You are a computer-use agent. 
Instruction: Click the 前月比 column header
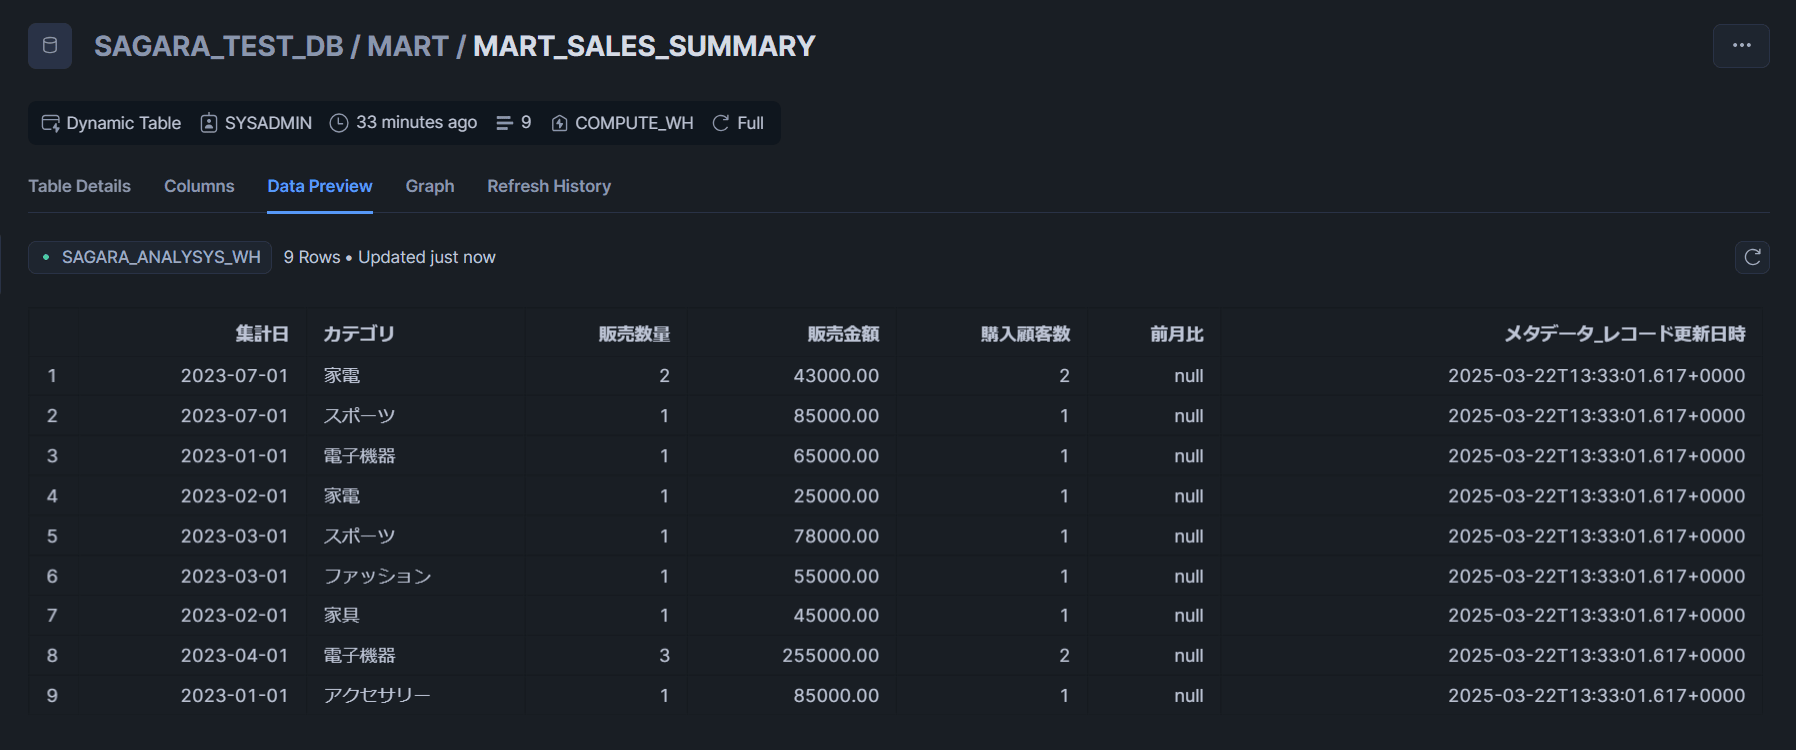1177,334
